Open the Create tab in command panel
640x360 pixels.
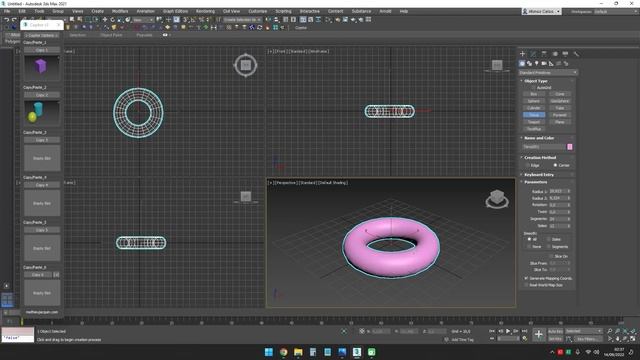click(522, 53)
